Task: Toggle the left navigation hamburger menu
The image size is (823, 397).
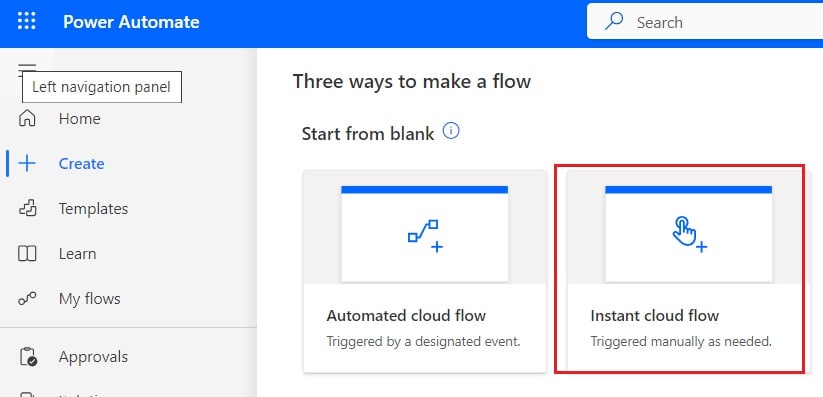Action: pos(27,69)
